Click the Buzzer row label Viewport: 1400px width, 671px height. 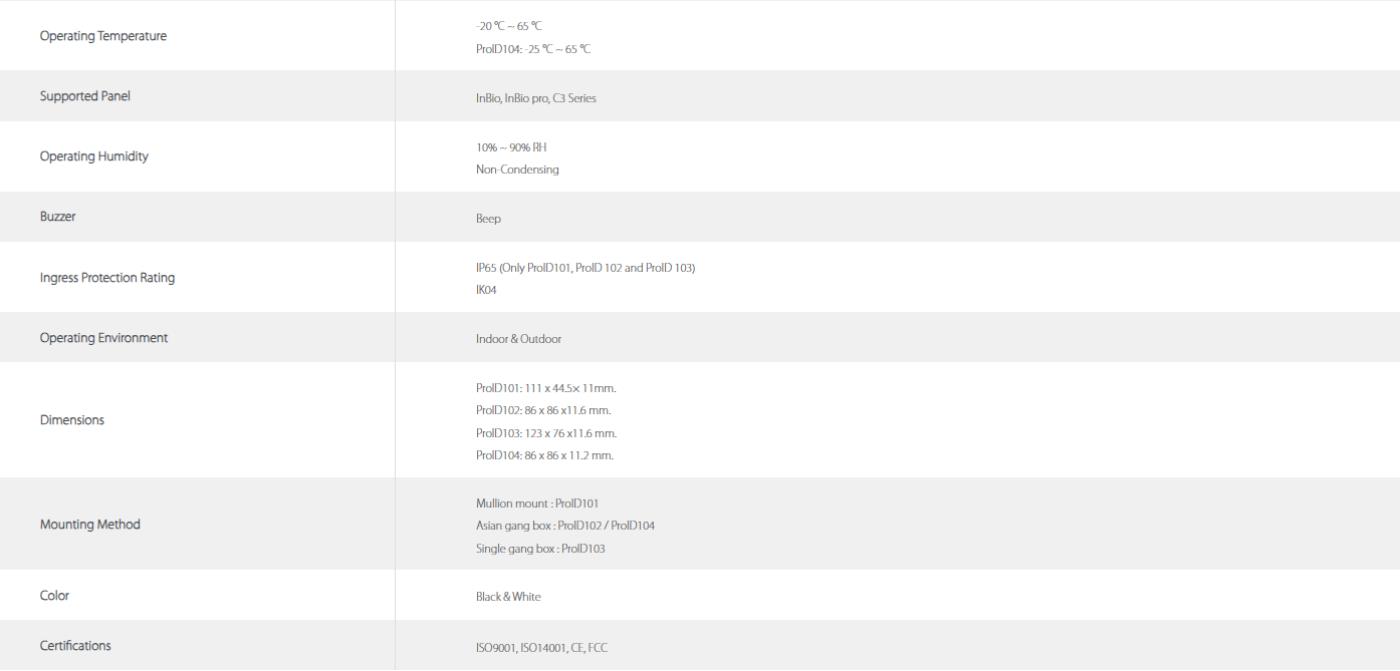tap(57, 216)
